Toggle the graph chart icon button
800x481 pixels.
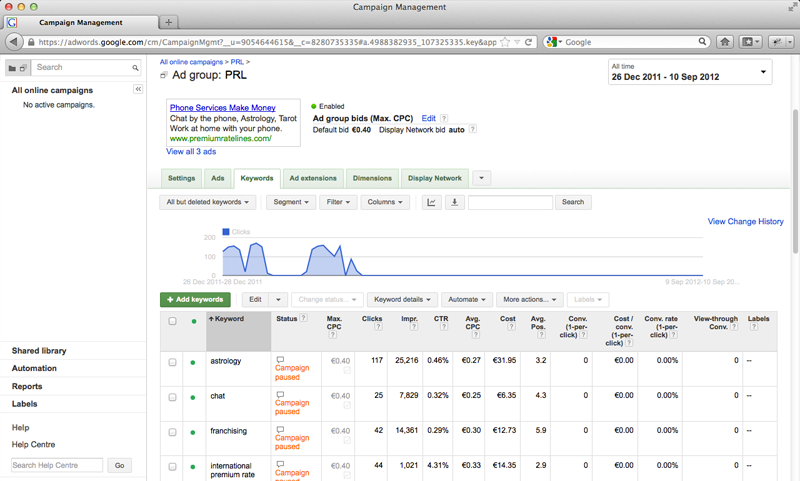(431, 202)
